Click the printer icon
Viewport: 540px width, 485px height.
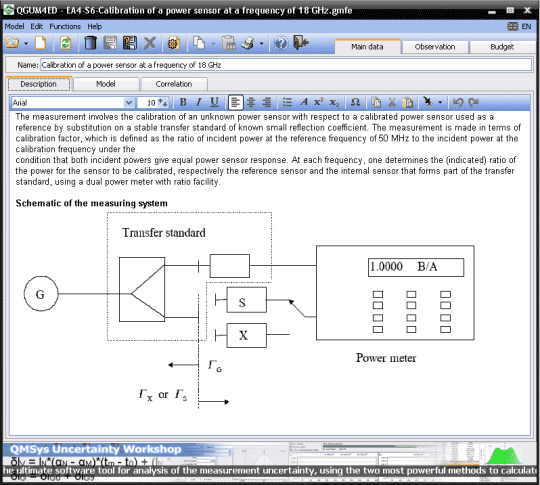click(x=248, y=43)
